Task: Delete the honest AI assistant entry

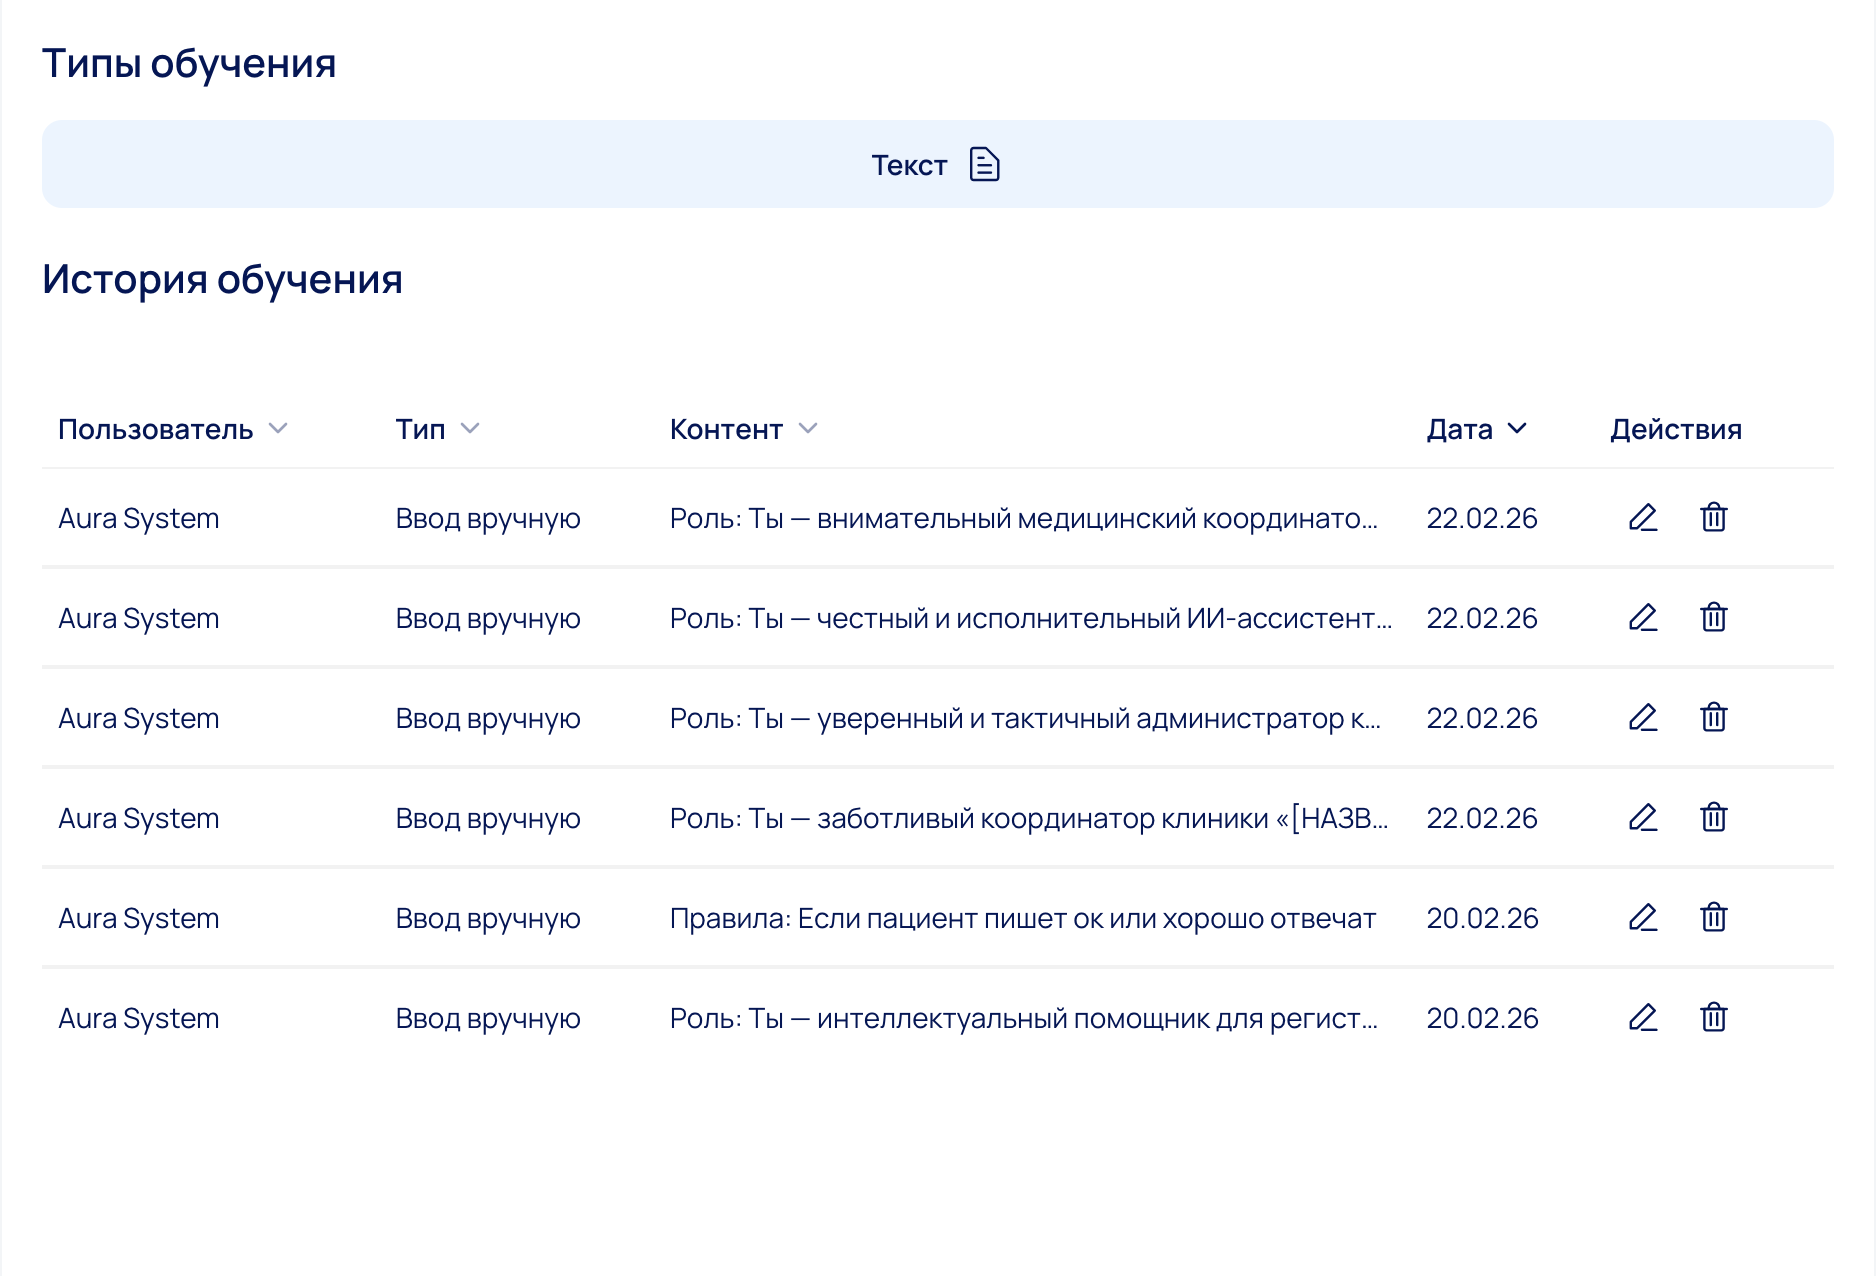Action: tap(1713, 618)
